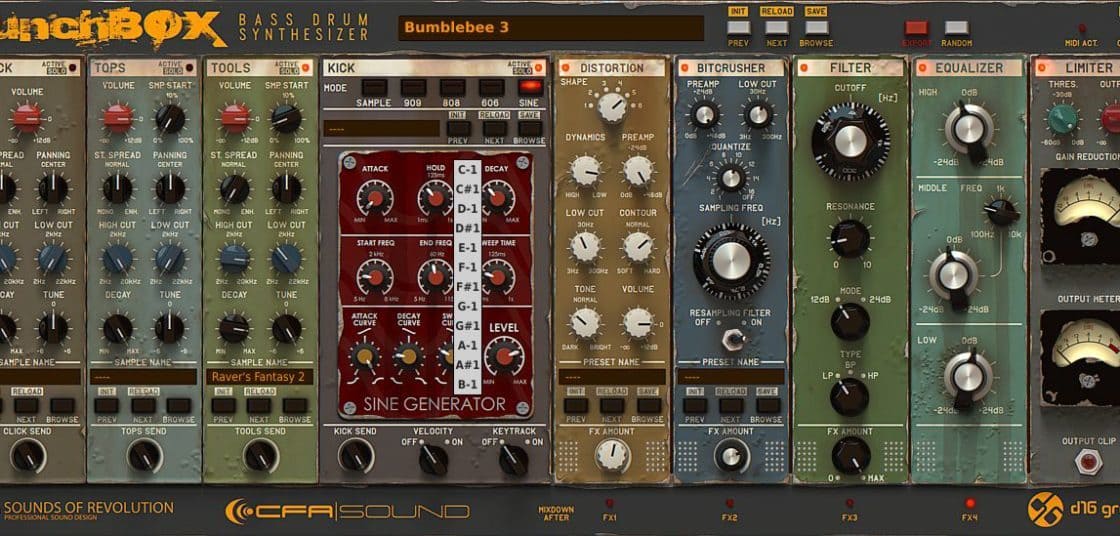Open the Raver's Fantasy 2 sample name field

[260, 377]
